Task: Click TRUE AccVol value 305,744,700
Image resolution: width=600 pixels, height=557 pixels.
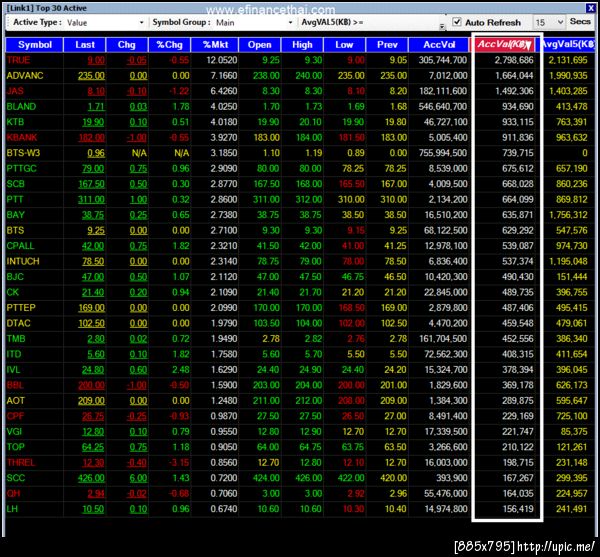Action: click(x=443, y=60)
